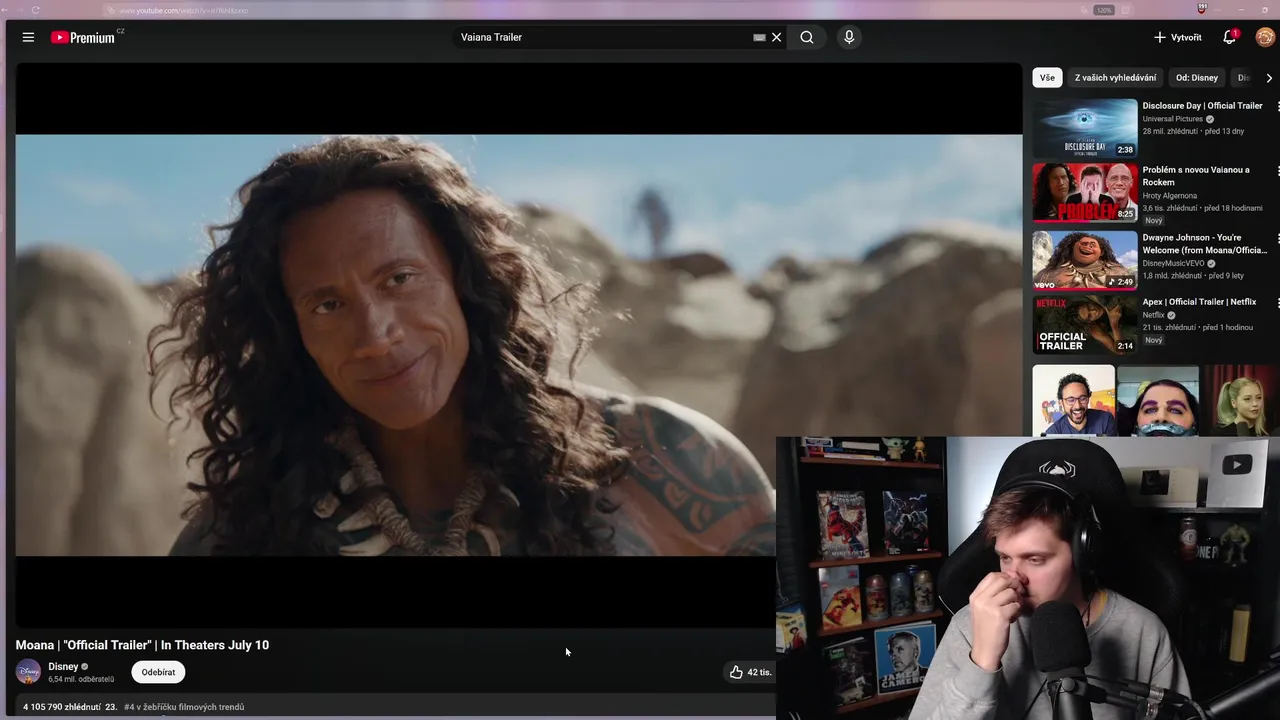
Task: Click the Moana trailer video player
Action: click(519, 345)
